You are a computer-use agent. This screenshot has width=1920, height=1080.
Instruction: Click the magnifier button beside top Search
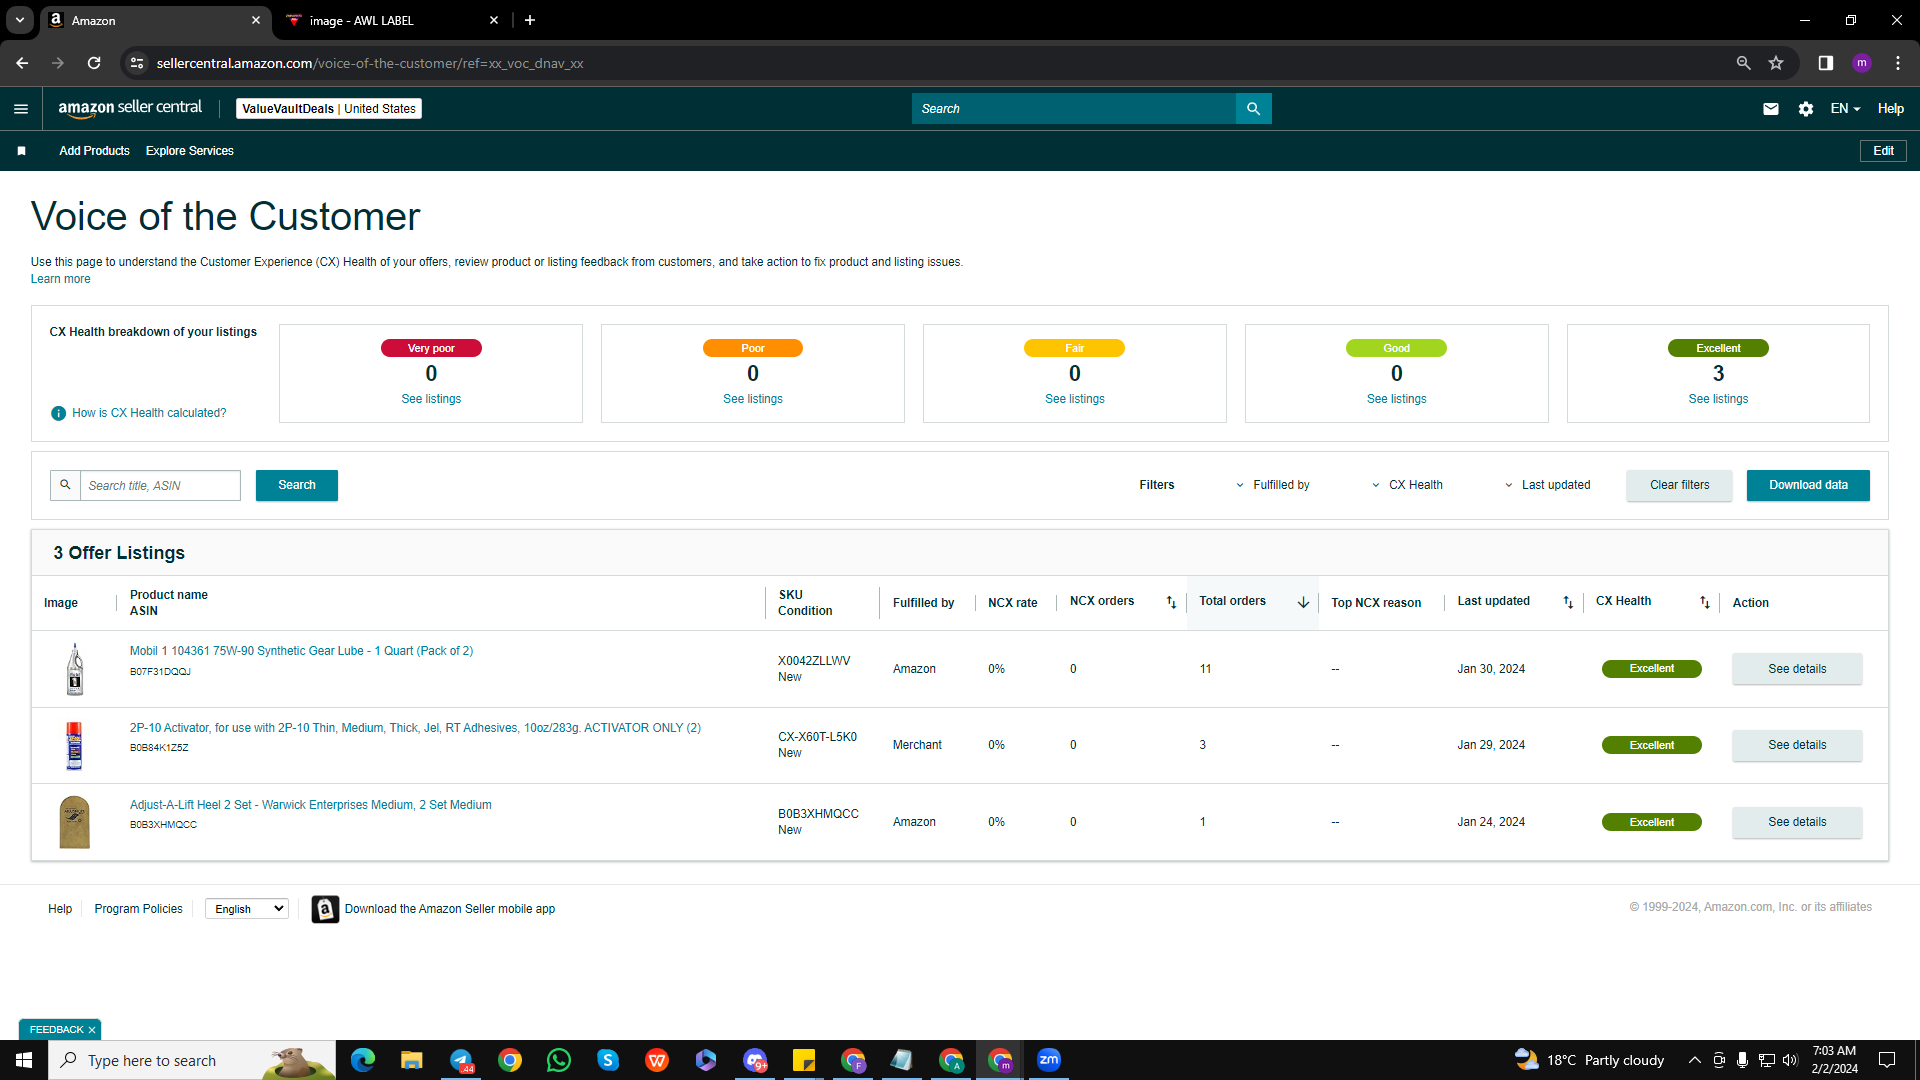pos(1253,109)
